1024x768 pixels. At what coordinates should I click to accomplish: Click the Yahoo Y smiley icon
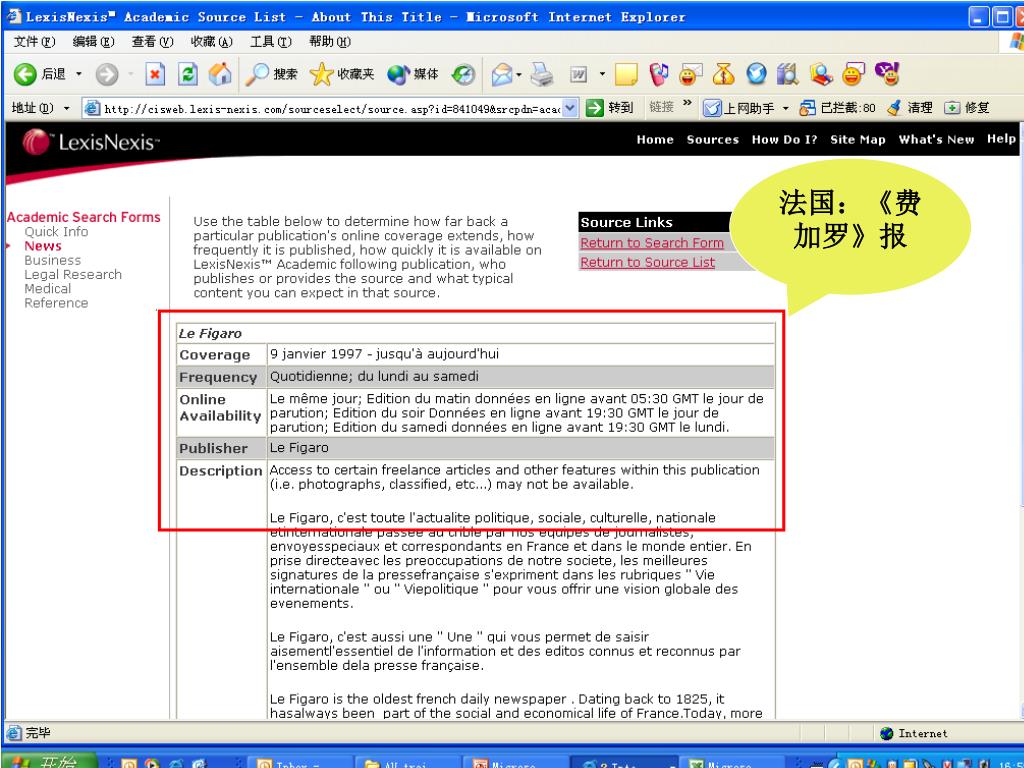[887, 74]
